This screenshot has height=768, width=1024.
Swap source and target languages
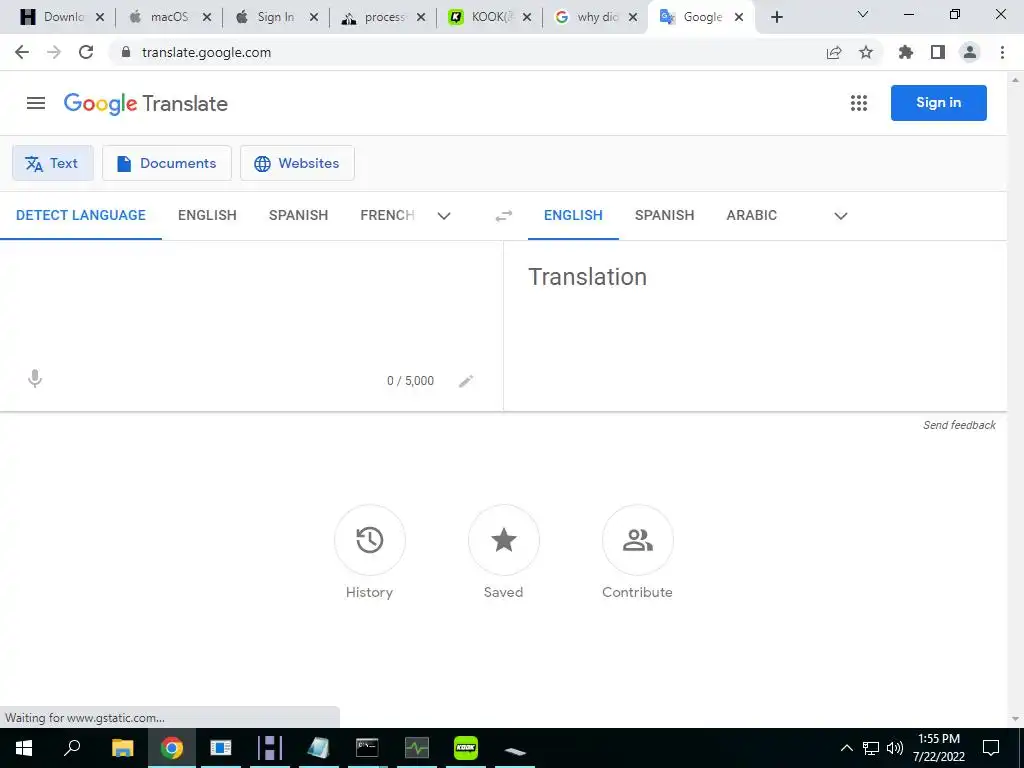coord(504,216)
